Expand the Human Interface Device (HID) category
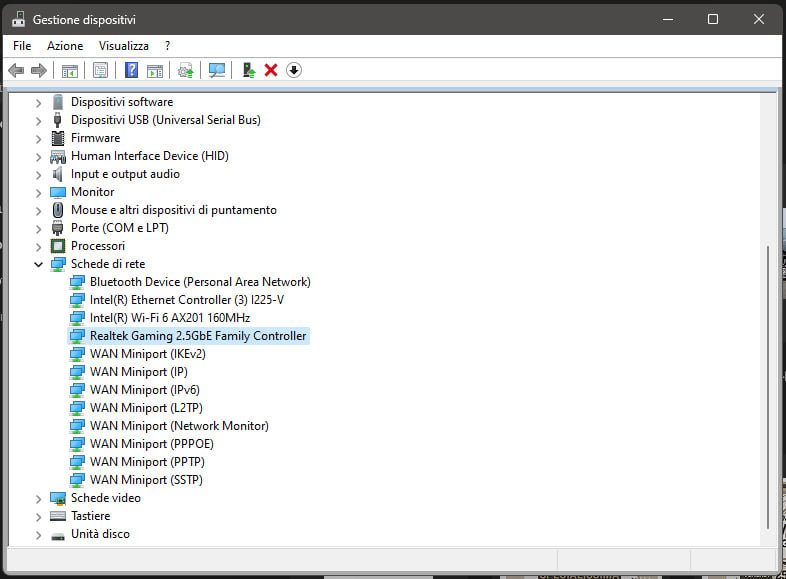The width and height of the screenshot is (786, 579). 39,157
